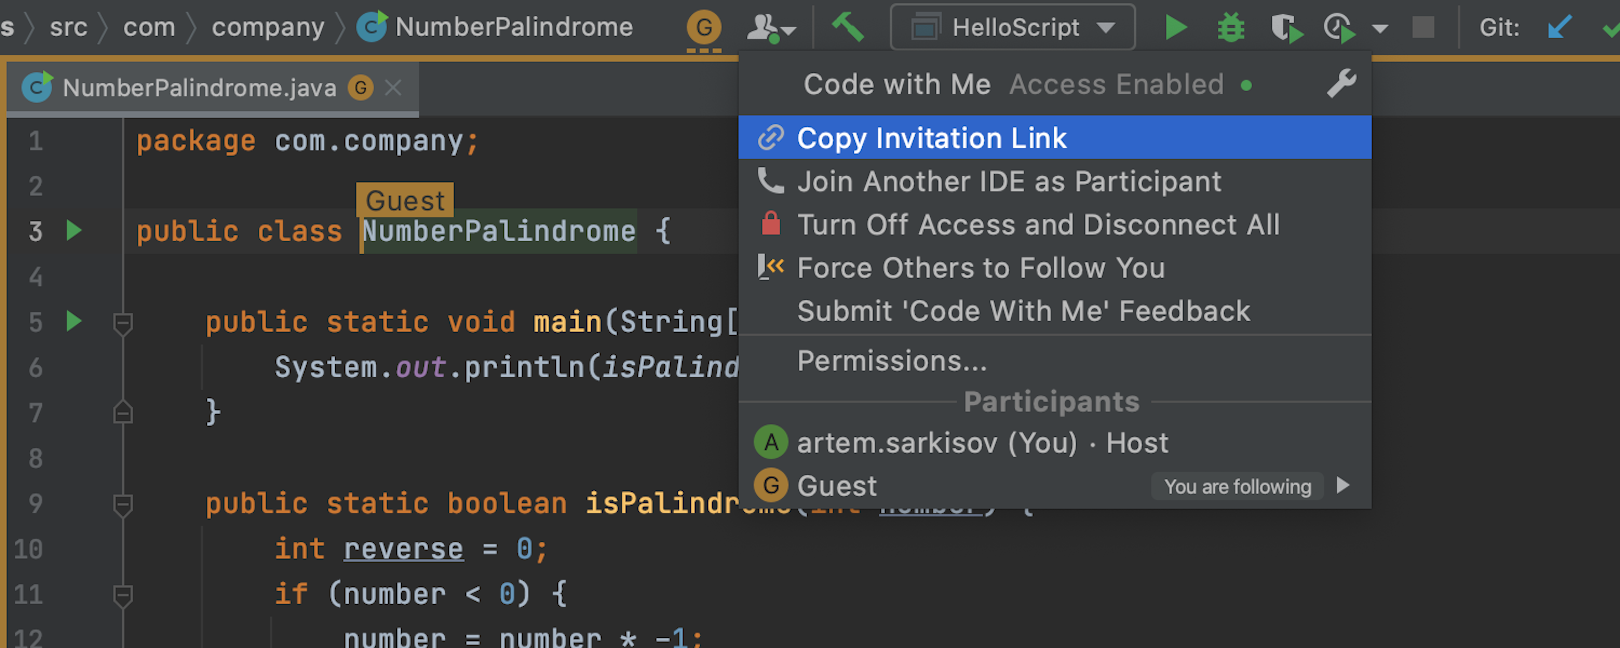Image resolution: width=1620 pixels, height=648 pixels.
Task: Click 'package com.company;' on line 1
Action: pos(307,141)
